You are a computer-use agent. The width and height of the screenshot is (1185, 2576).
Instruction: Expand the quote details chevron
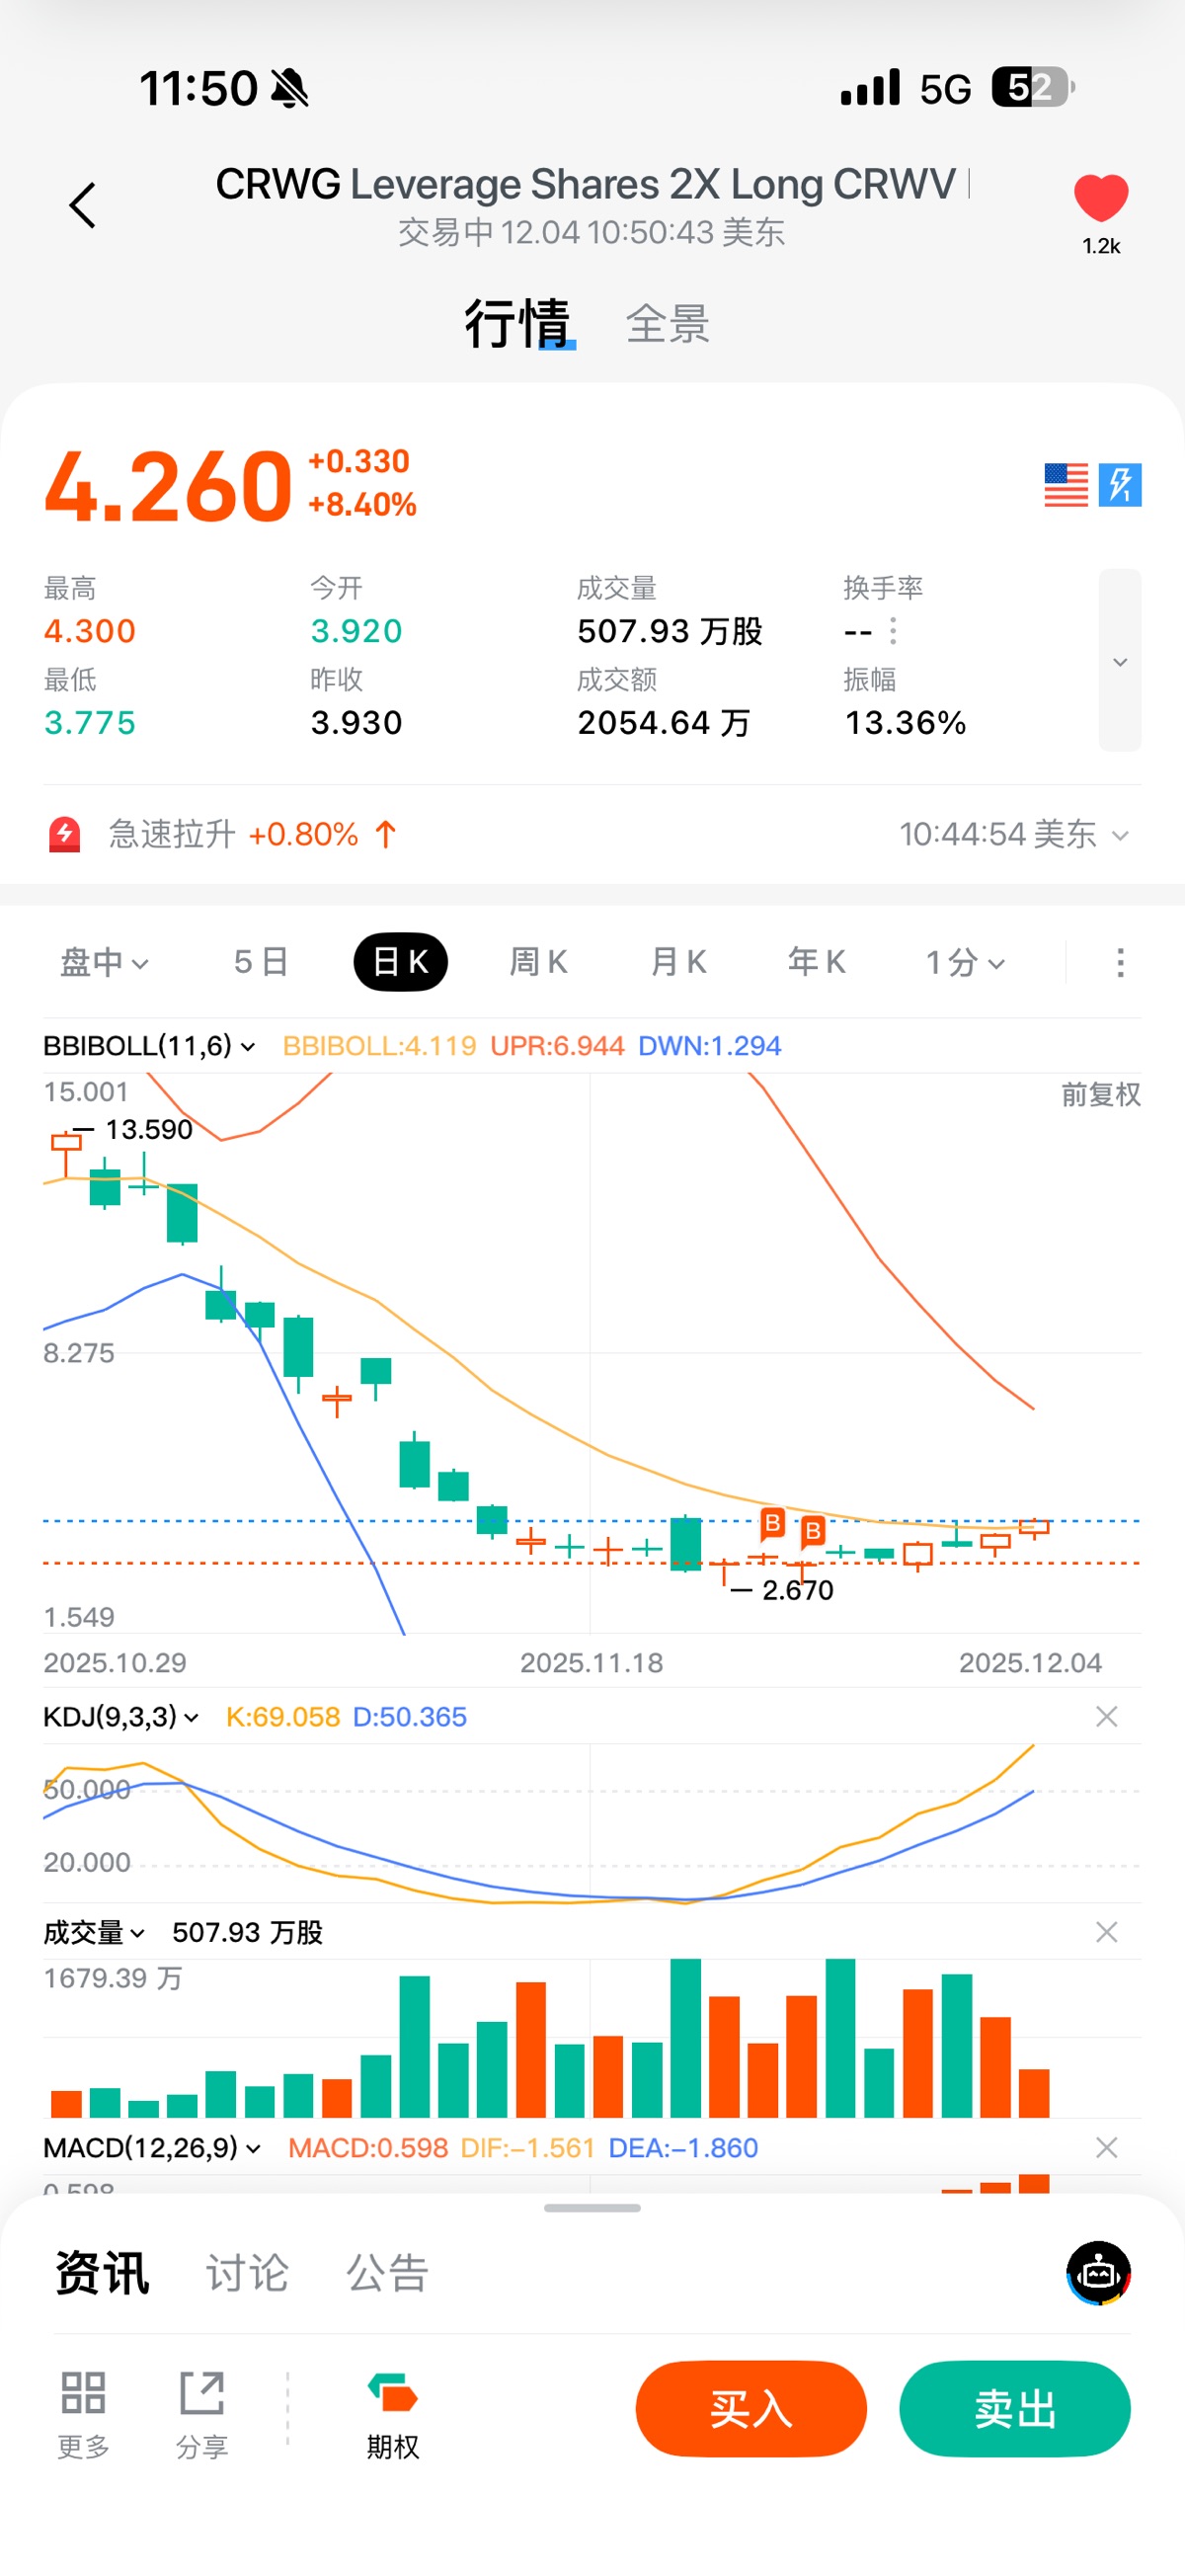(1120, 661)
